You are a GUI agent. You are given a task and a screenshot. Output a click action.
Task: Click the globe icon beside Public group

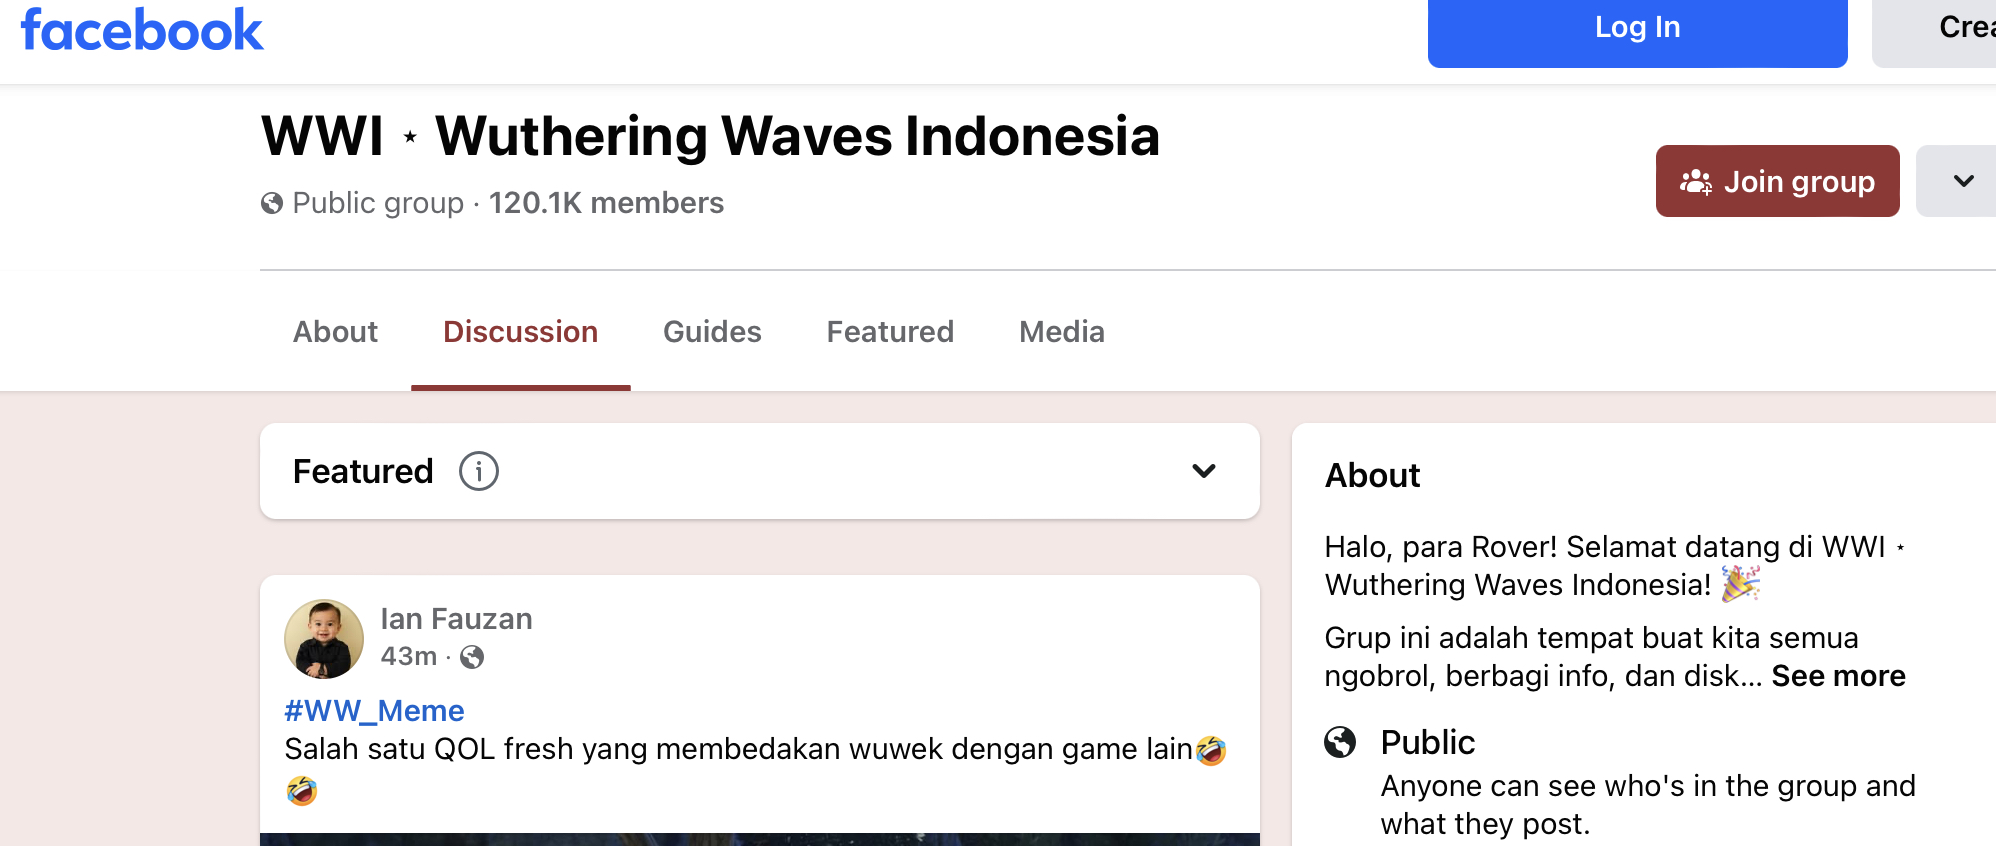coord(272,203)
